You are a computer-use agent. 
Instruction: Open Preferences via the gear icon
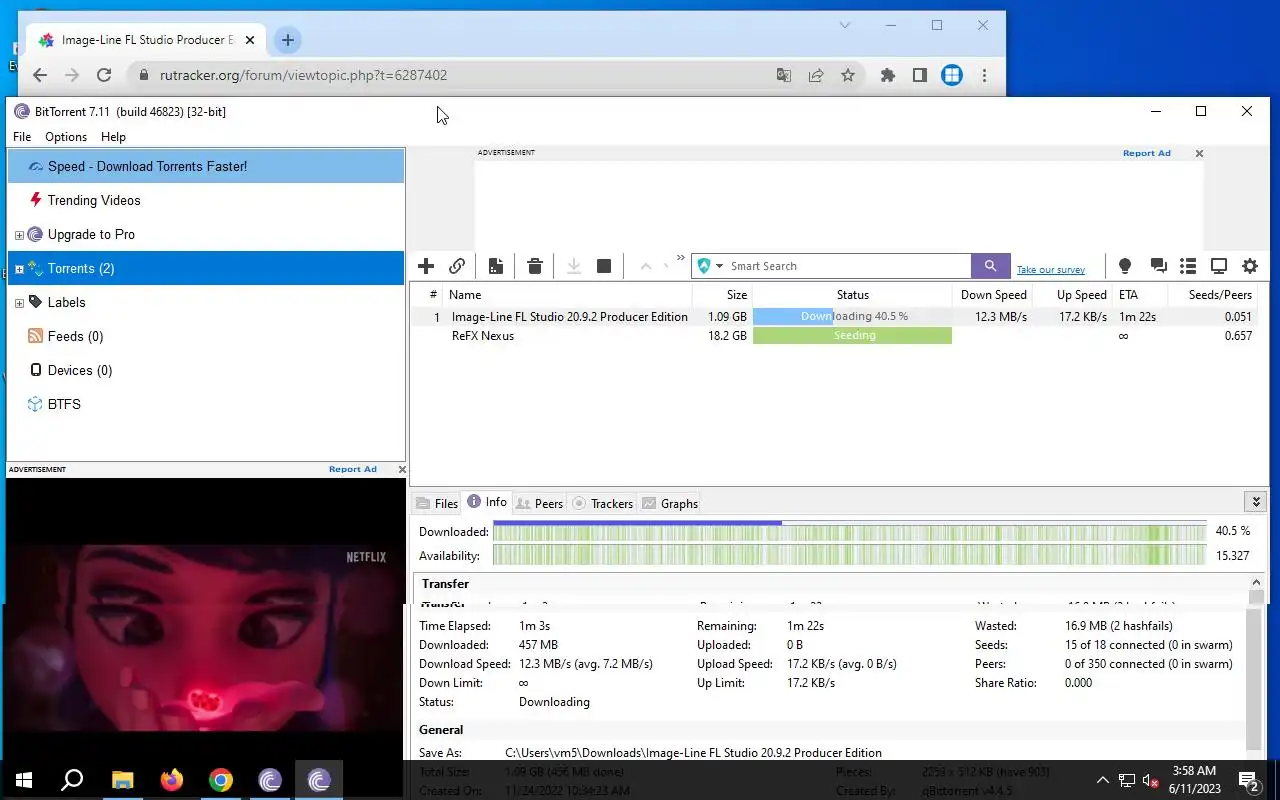pyautogui.click(x=1250, y=266)
